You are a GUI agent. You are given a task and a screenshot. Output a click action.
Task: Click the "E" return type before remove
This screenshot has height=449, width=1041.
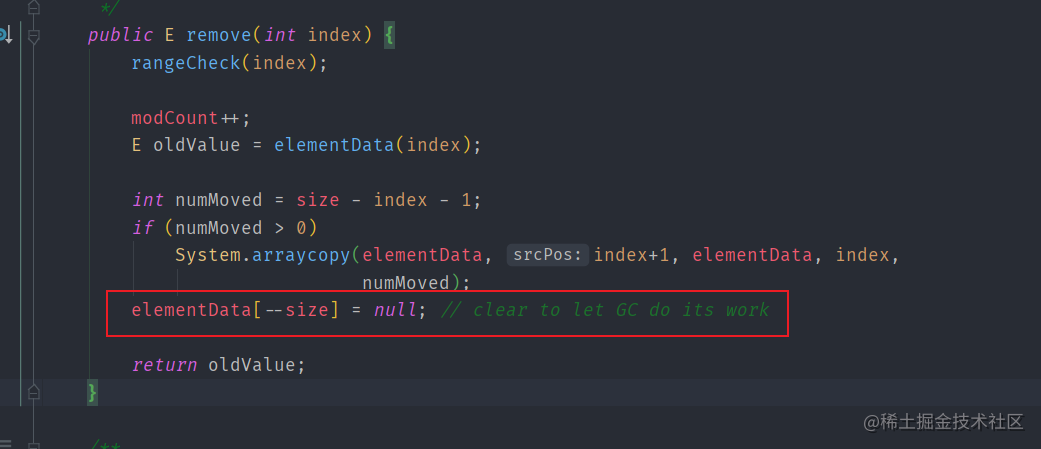pyautogui.click(x=169, y=35)
